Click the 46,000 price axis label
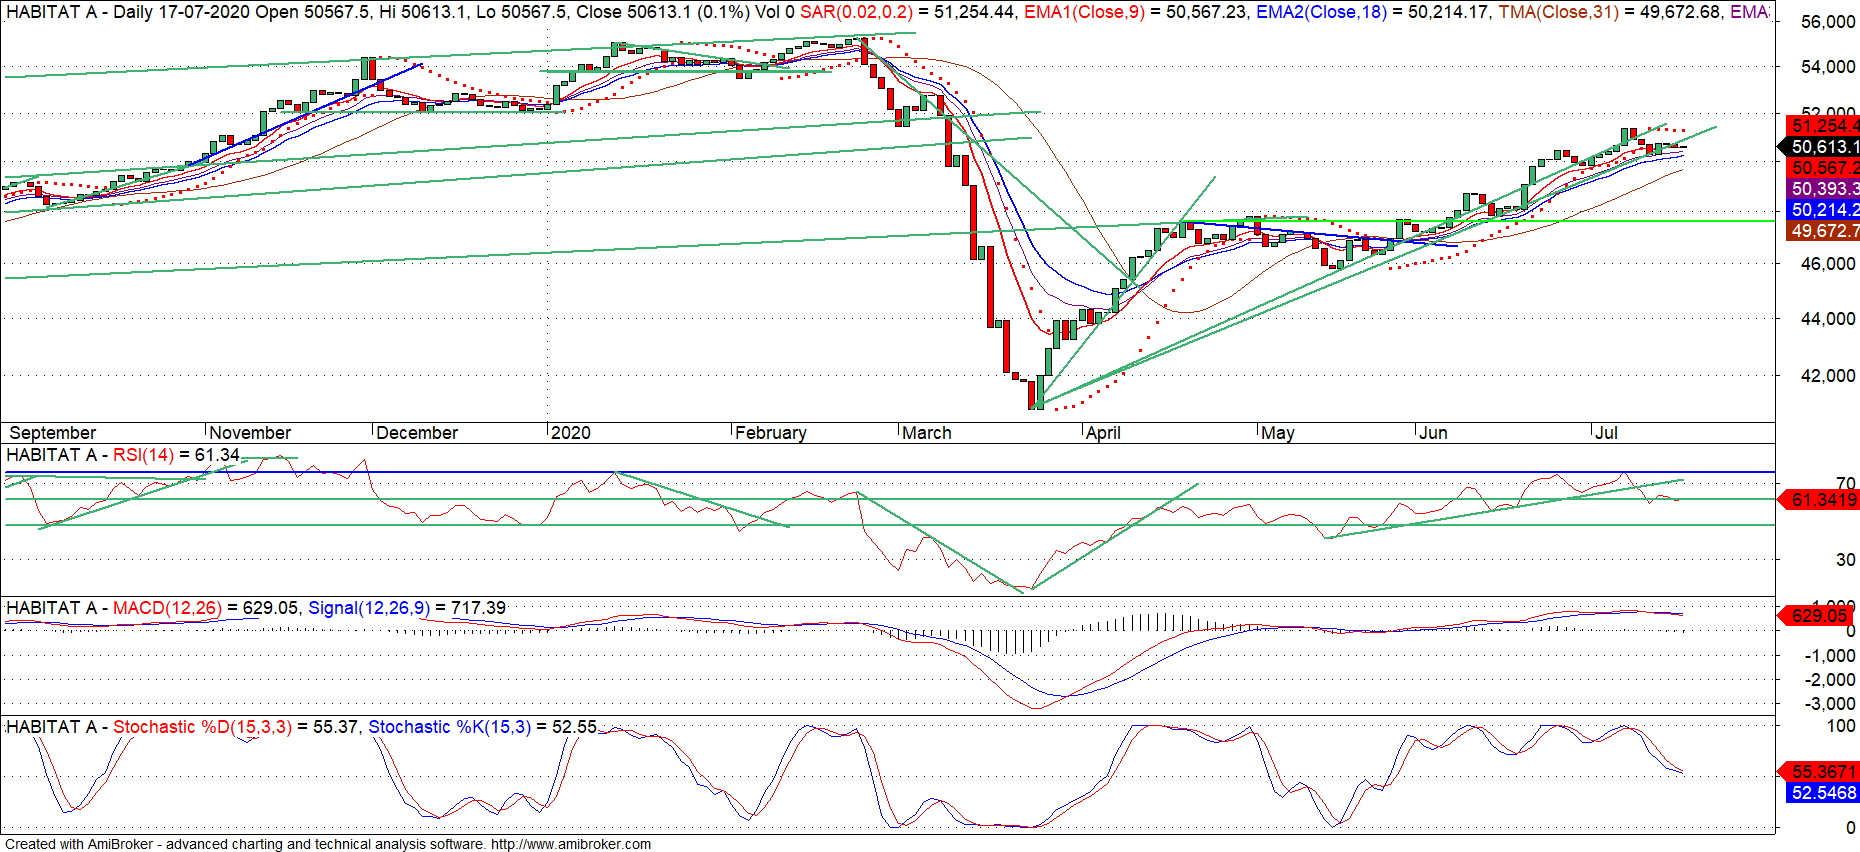1860x852 pixels. [1828, 264]
